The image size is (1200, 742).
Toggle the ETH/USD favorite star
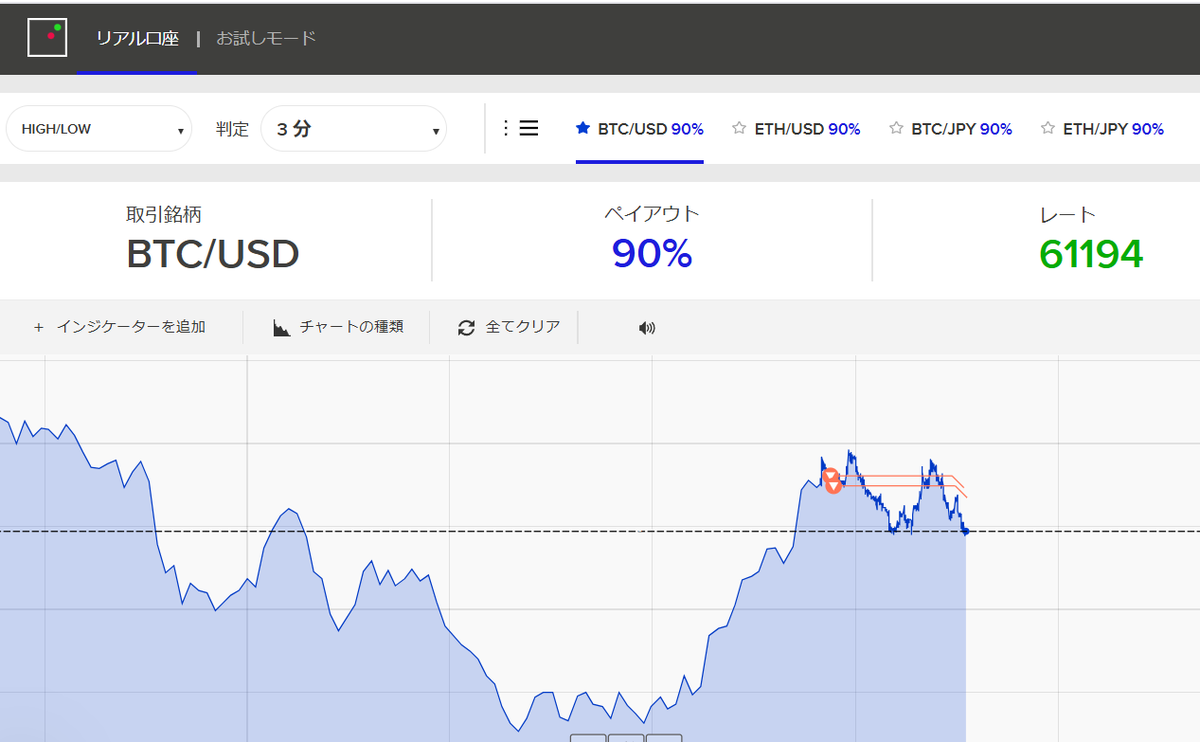[x=739, y=128]
